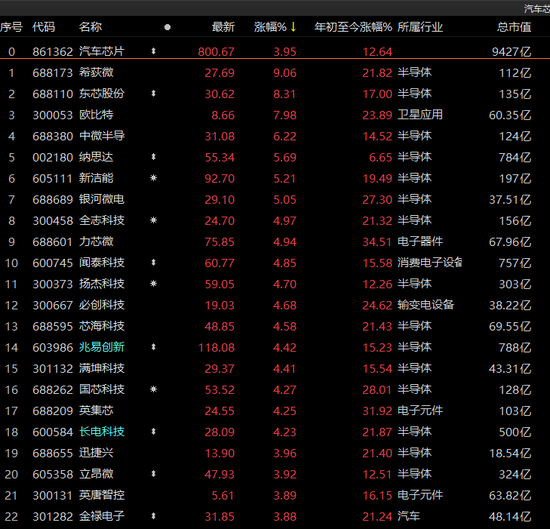Click stock code 300458
This screenshot has height=529, width=550.
53,221
